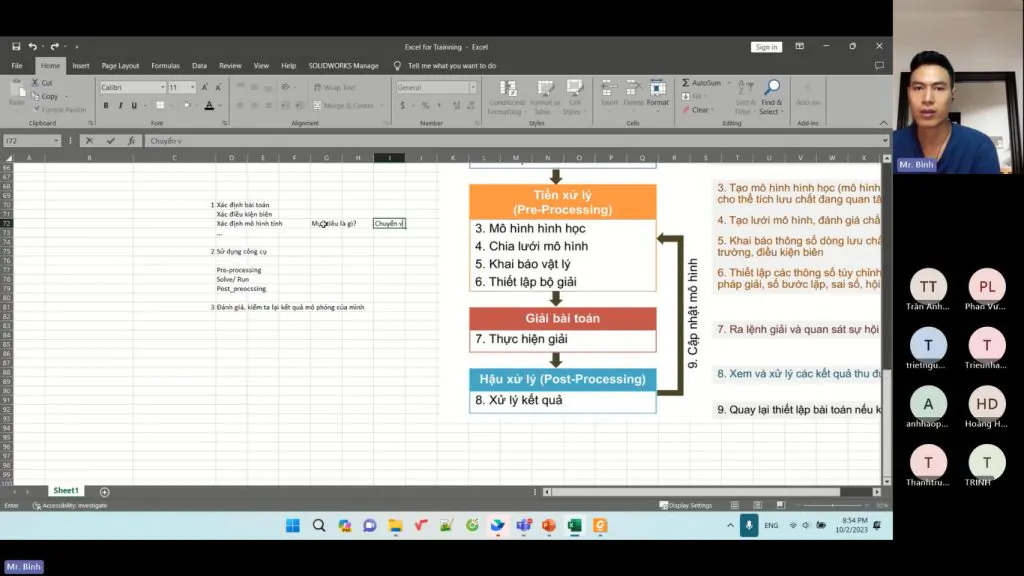Cancel the formula entry with the X icon
Viewport: 1024px width, 576px height.
coord(89,140)
